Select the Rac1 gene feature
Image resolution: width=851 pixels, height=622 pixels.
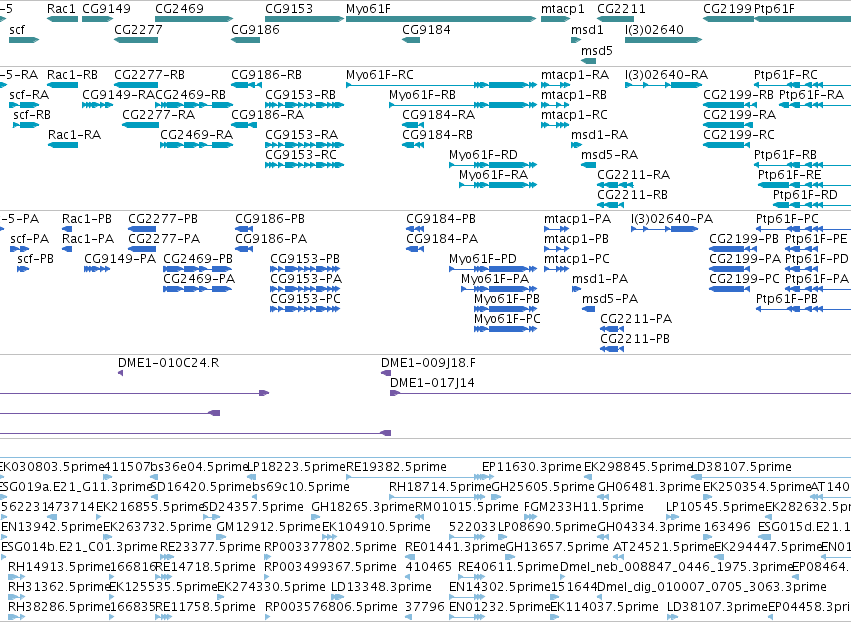(62, 19)
